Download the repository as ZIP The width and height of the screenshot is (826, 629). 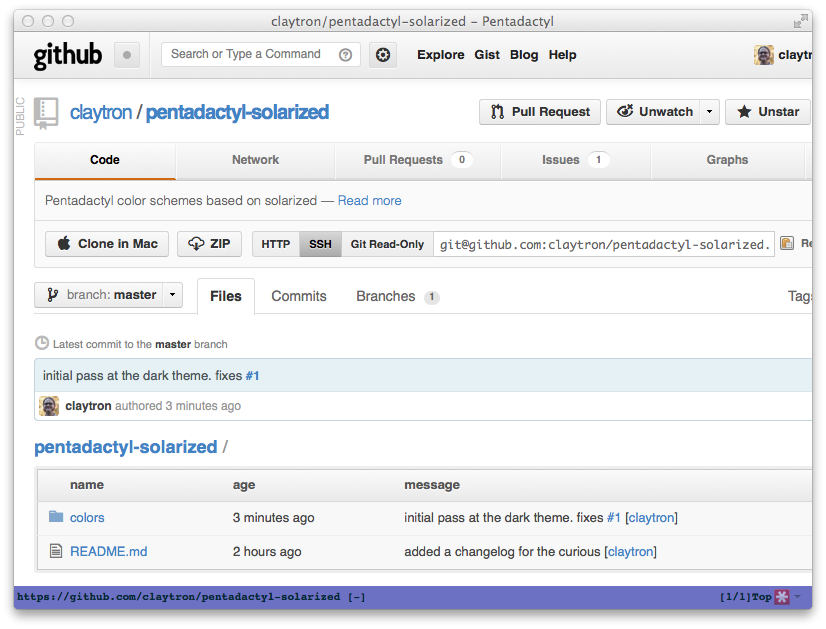(x=209, y=244)
